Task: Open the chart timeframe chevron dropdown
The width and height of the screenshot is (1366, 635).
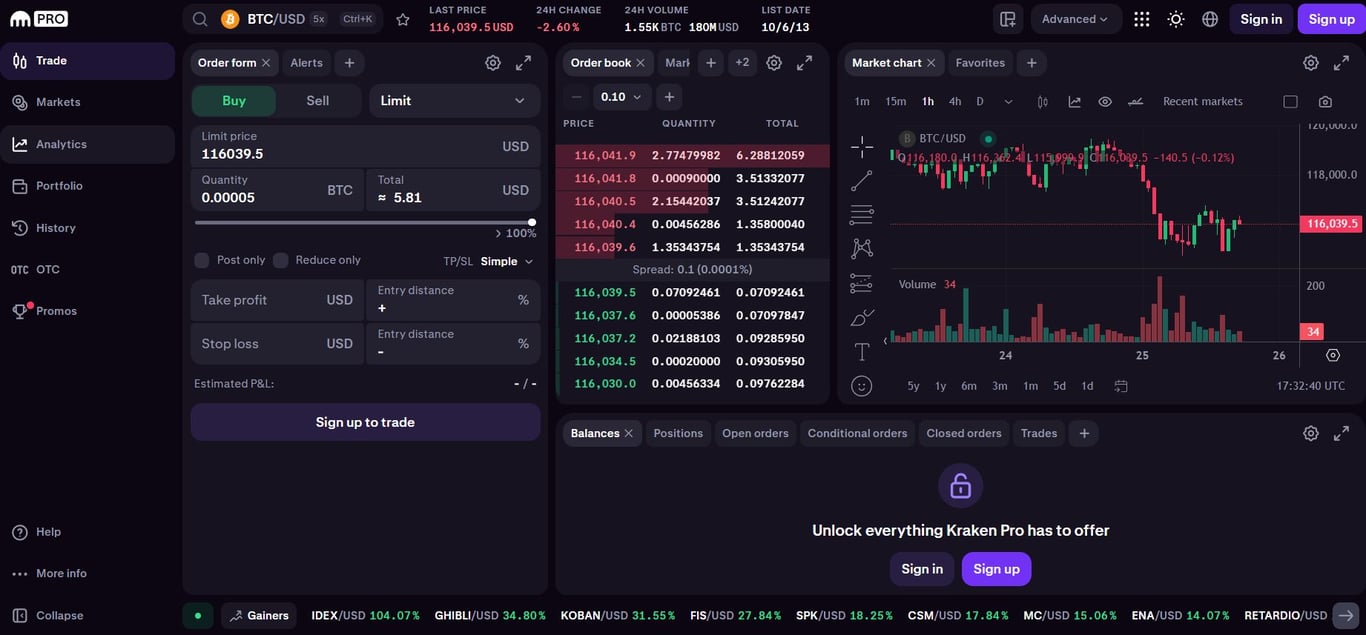Action: click(x=1008, y=101)
